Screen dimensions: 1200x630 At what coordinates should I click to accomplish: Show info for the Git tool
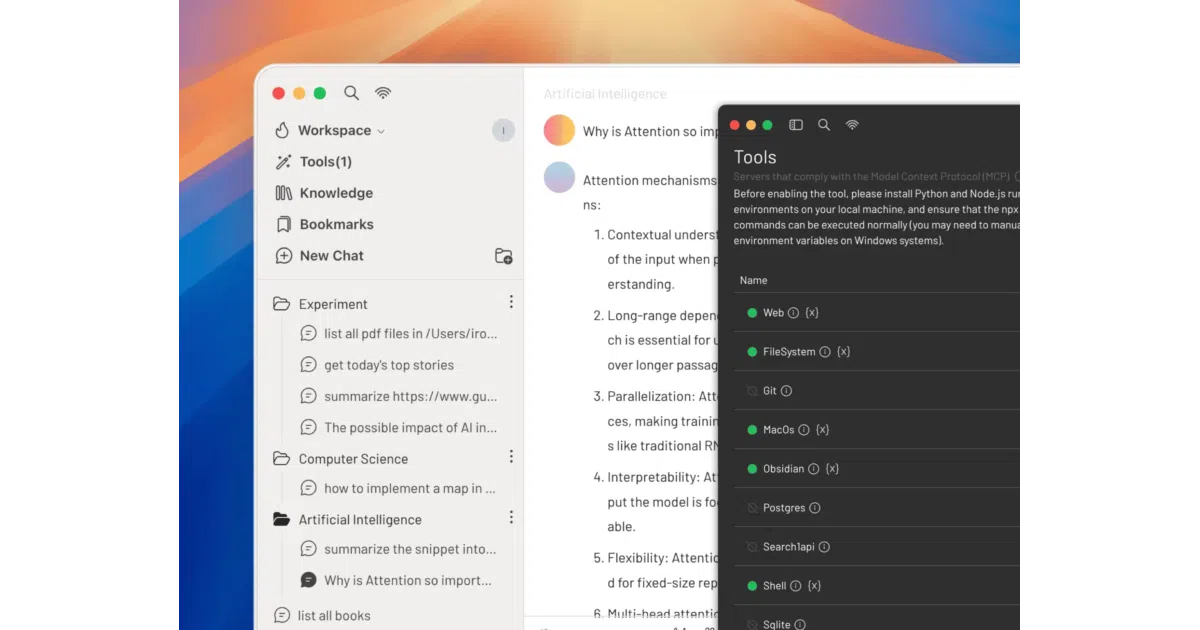tap(786, 391)
